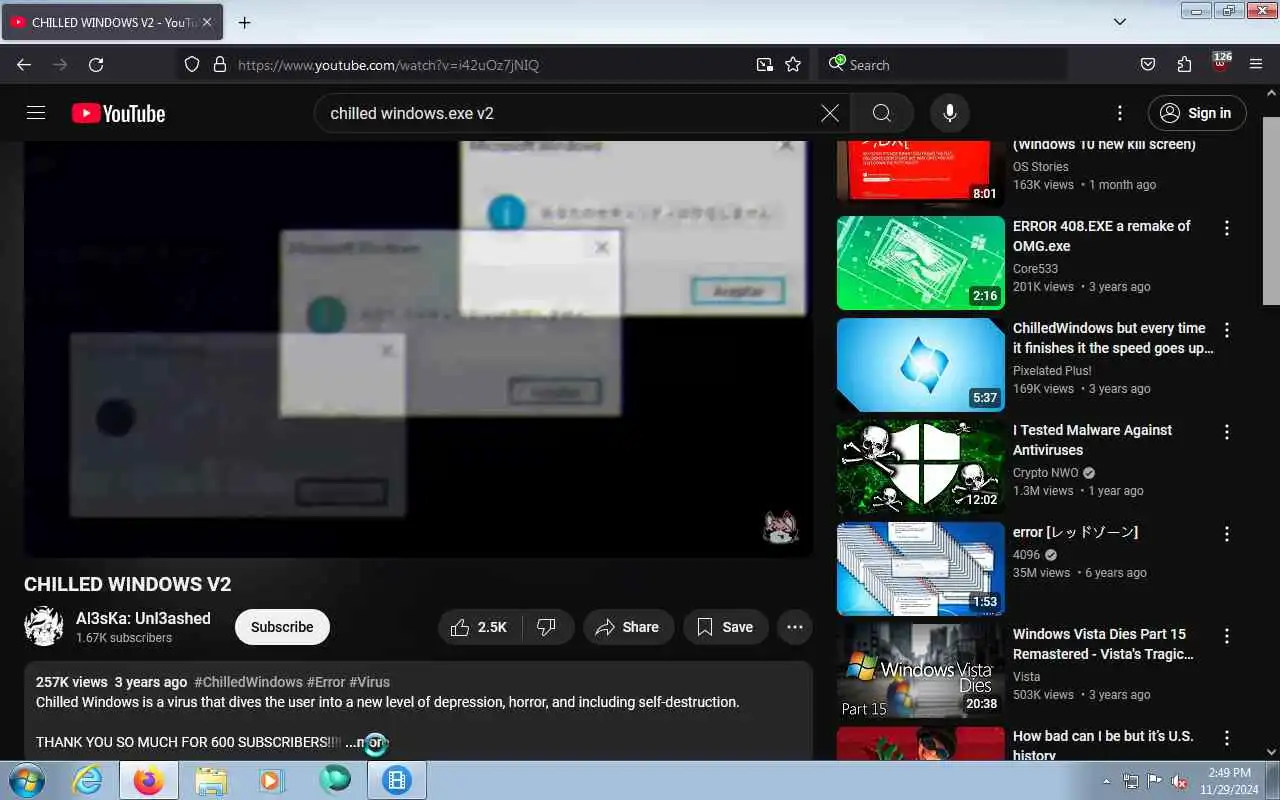
Task: Open the ad blocker extension icon
Action: (1220, 63)
